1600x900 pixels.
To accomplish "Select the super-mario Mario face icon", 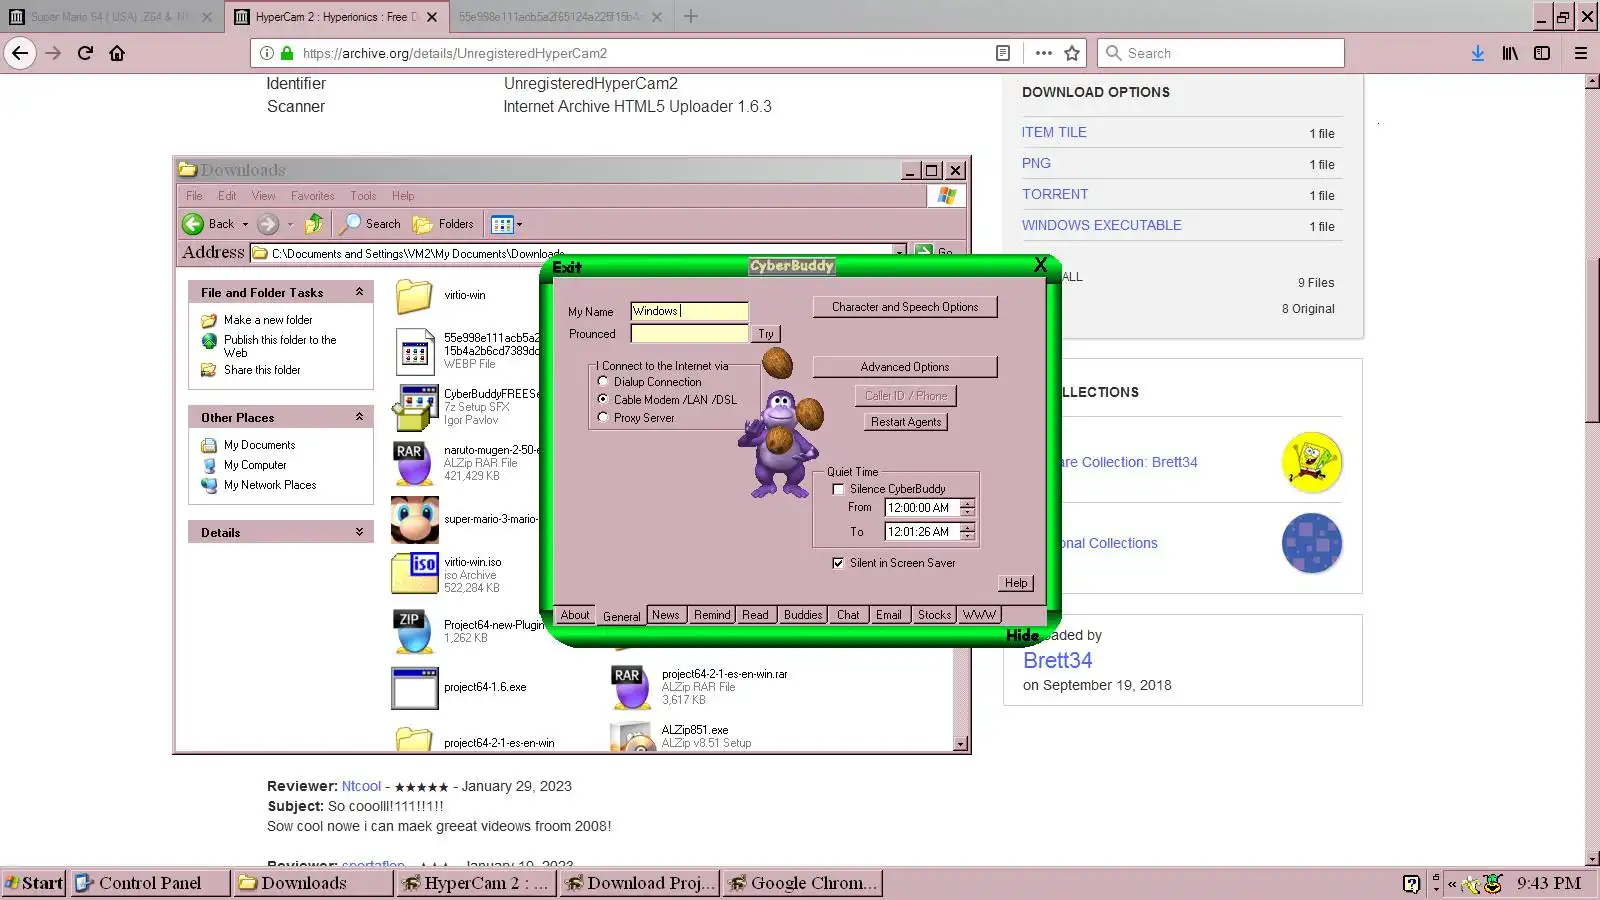I will click(x=415, y=520).
